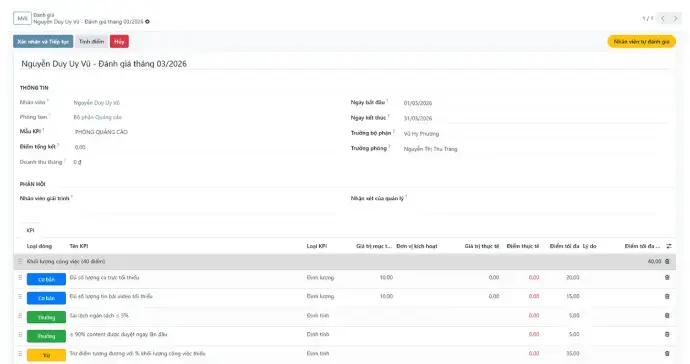
Task: Click the Nhân viên tự đánh giá status badge
Action: point(642,41)
